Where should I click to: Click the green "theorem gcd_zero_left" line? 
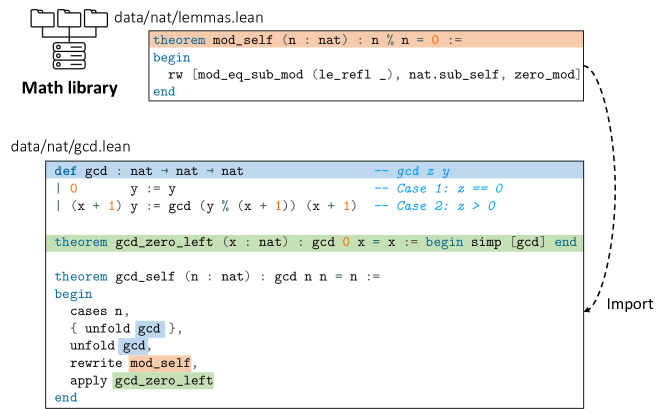pos(314,243)
